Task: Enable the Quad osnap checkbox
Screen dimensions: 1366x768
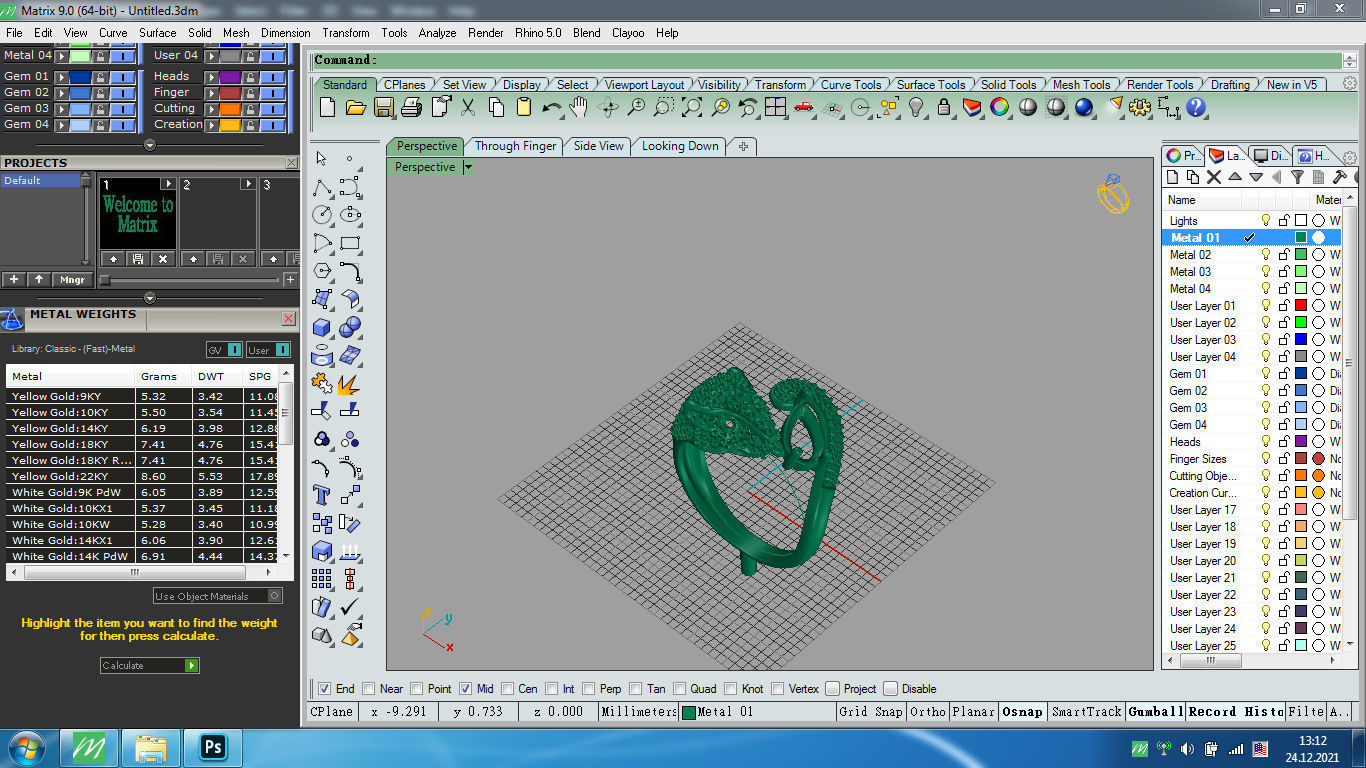Action: point(679,688)
